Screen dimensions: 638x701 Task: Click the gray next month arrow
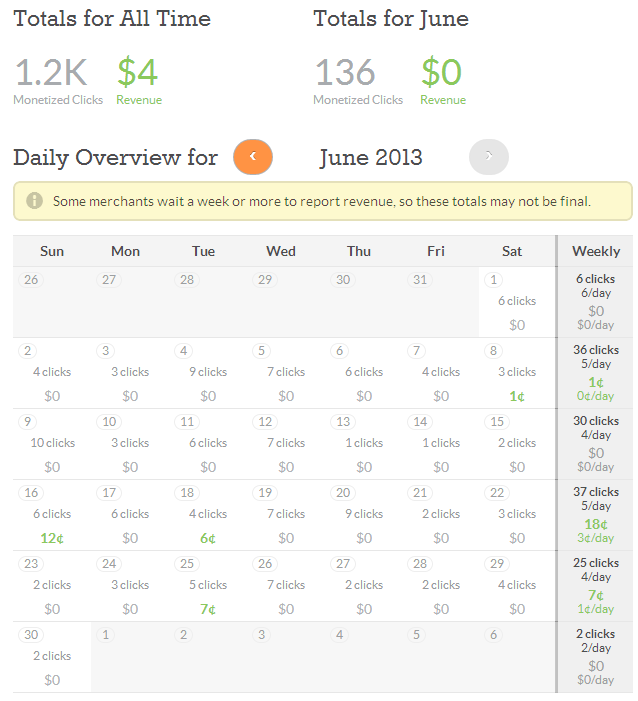click(x=489, y=157)
